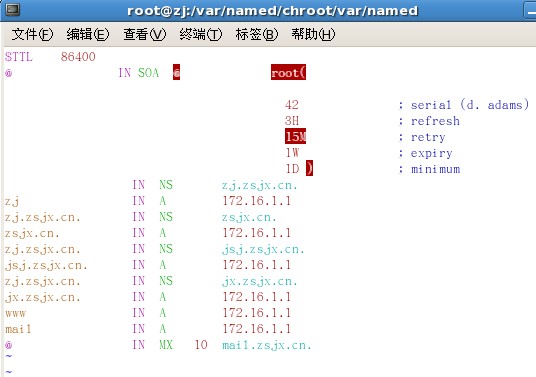Click the highlighted 15M retry value
This screenshot has height=377, width=536.
click(x=295, y=136)
